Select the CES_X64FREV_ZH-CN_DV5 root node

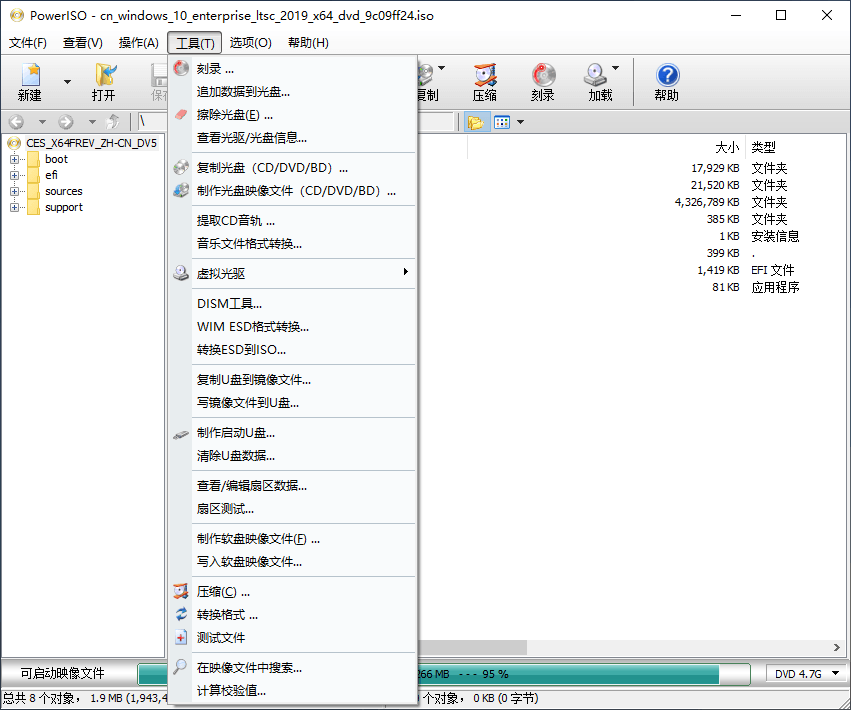(91, 143)
